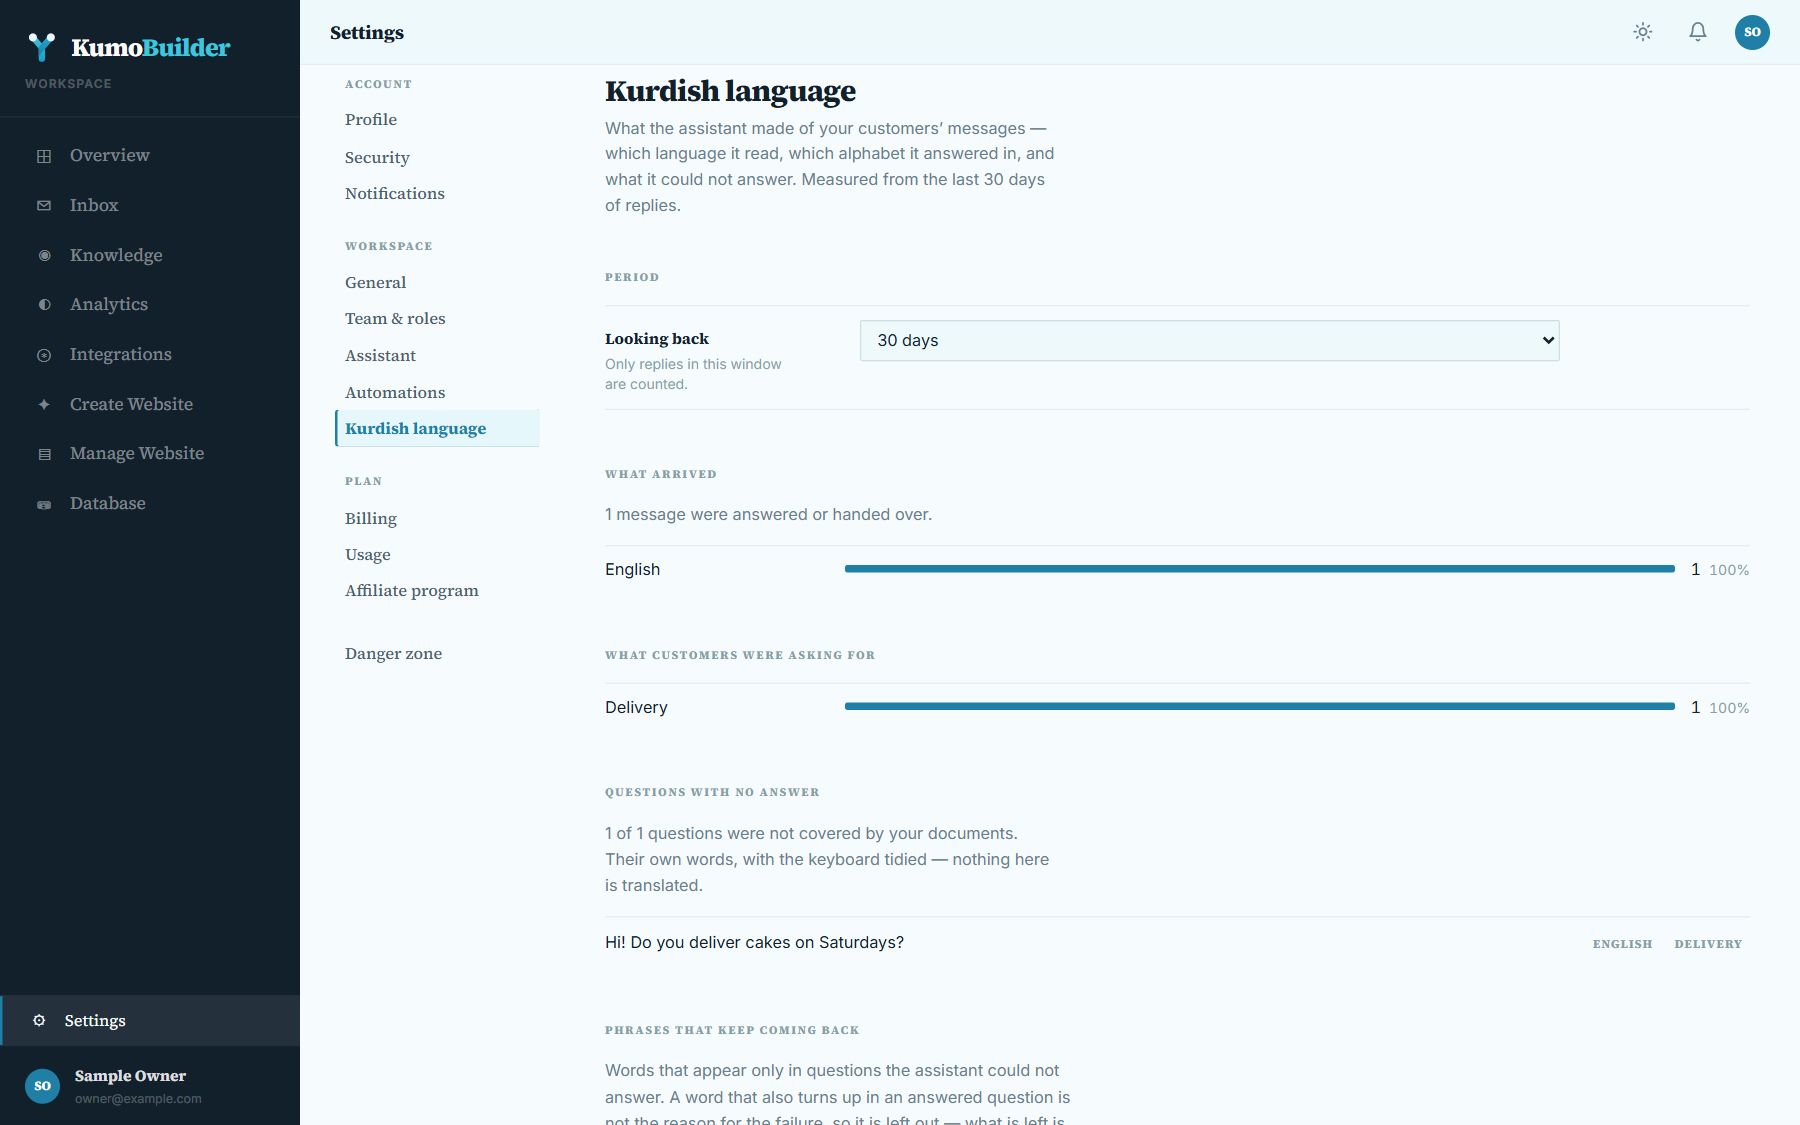
Task: Open the notifications bell
Action: (1698, 32)
